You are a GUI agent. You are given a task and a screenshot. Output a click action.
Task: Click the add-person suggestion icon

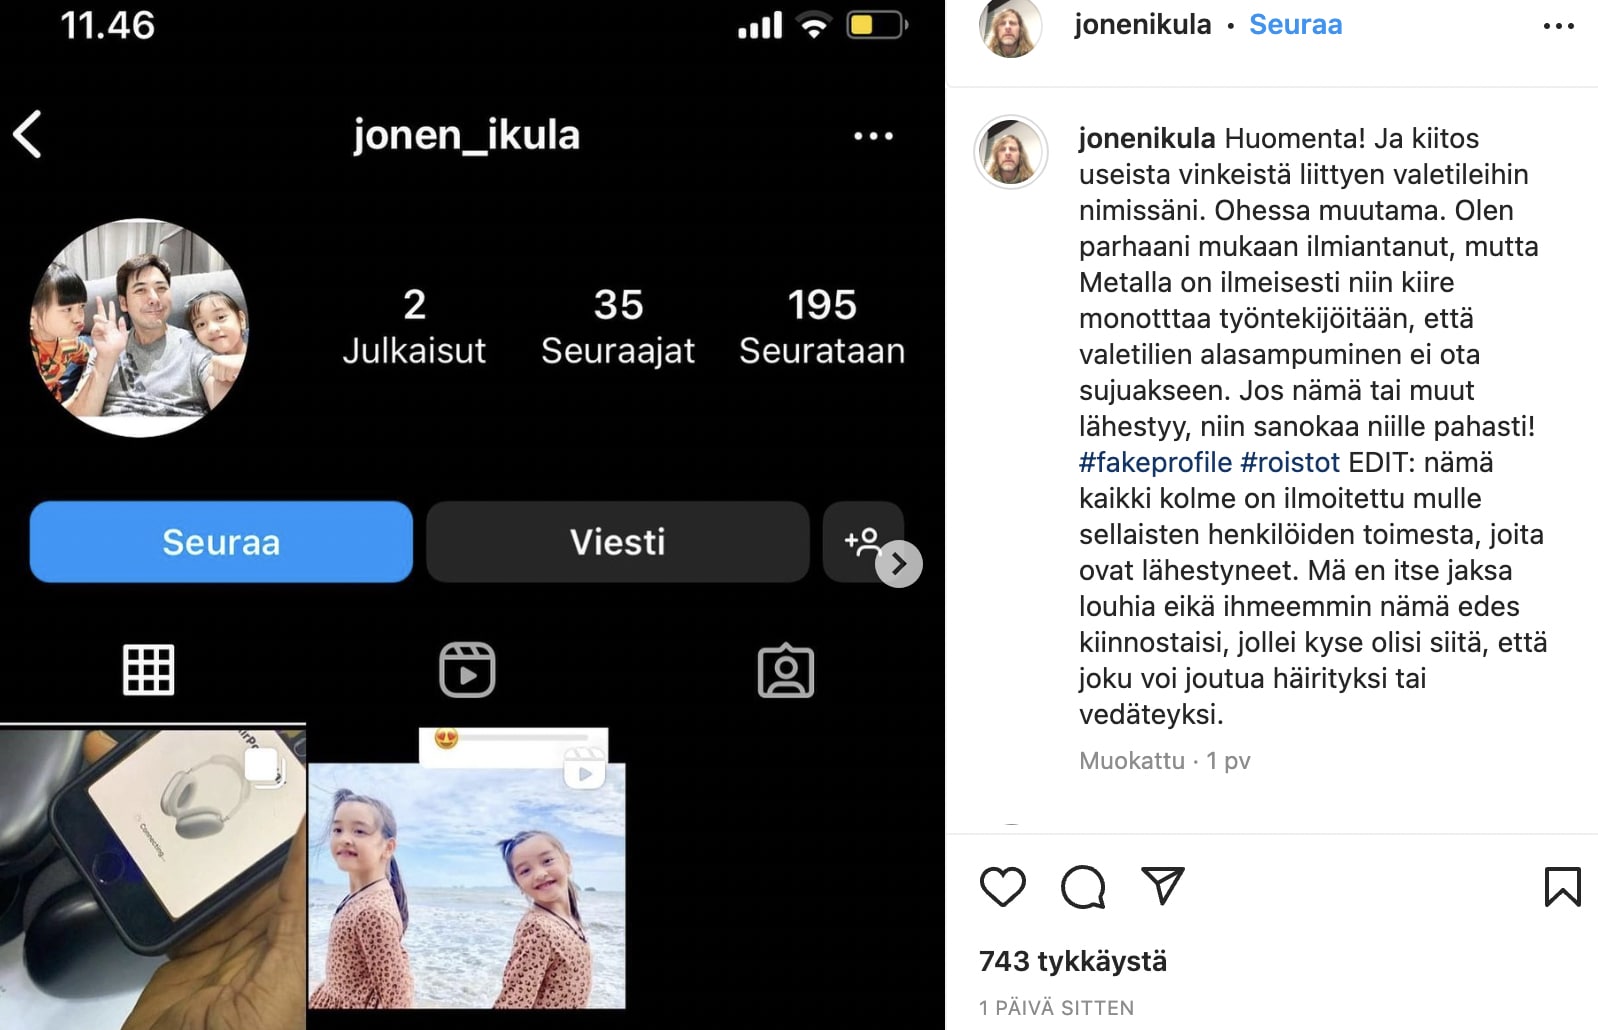pos(862,542)
